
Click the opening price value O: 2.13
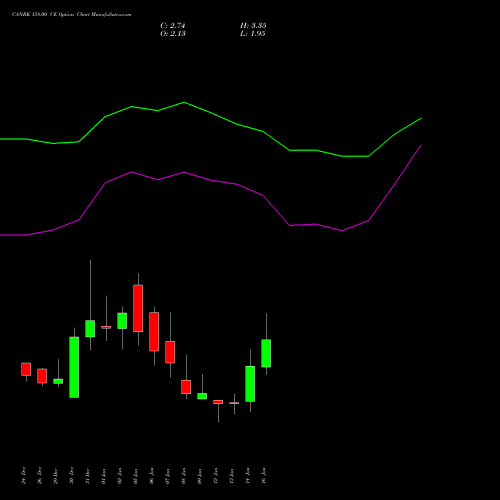[173, 34]
